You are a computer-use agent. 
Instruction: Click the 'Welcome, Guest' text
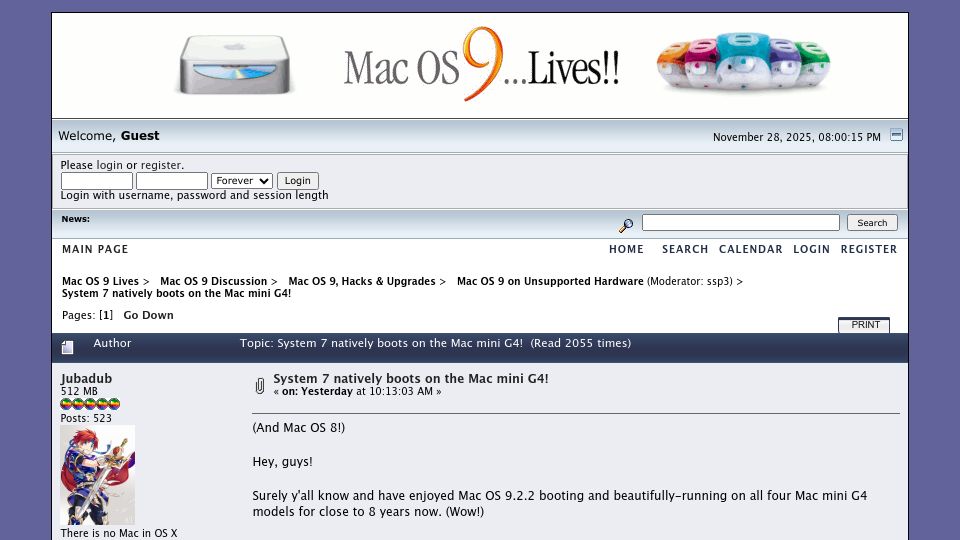point(108,136)
